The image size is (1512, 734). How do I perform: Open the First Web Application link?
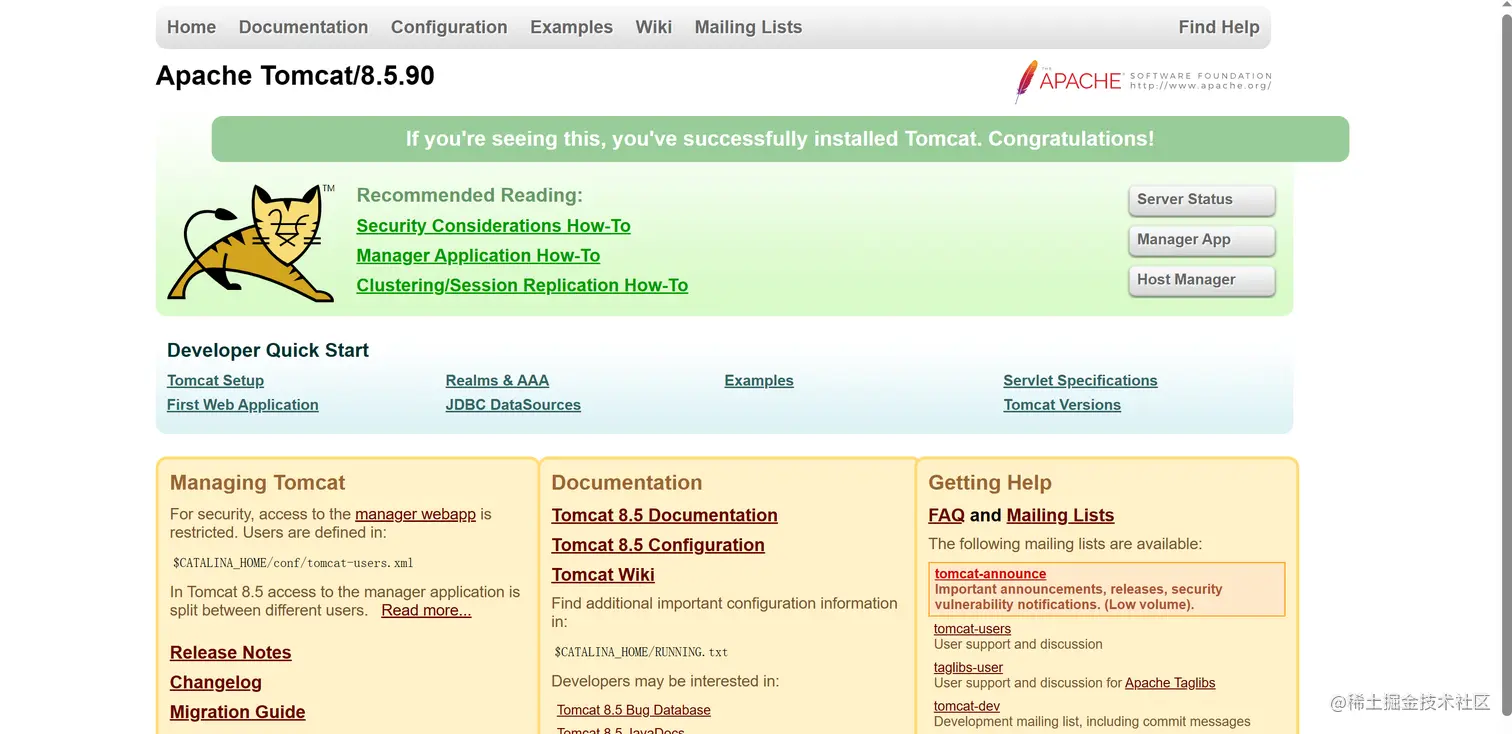click(242, 405)
